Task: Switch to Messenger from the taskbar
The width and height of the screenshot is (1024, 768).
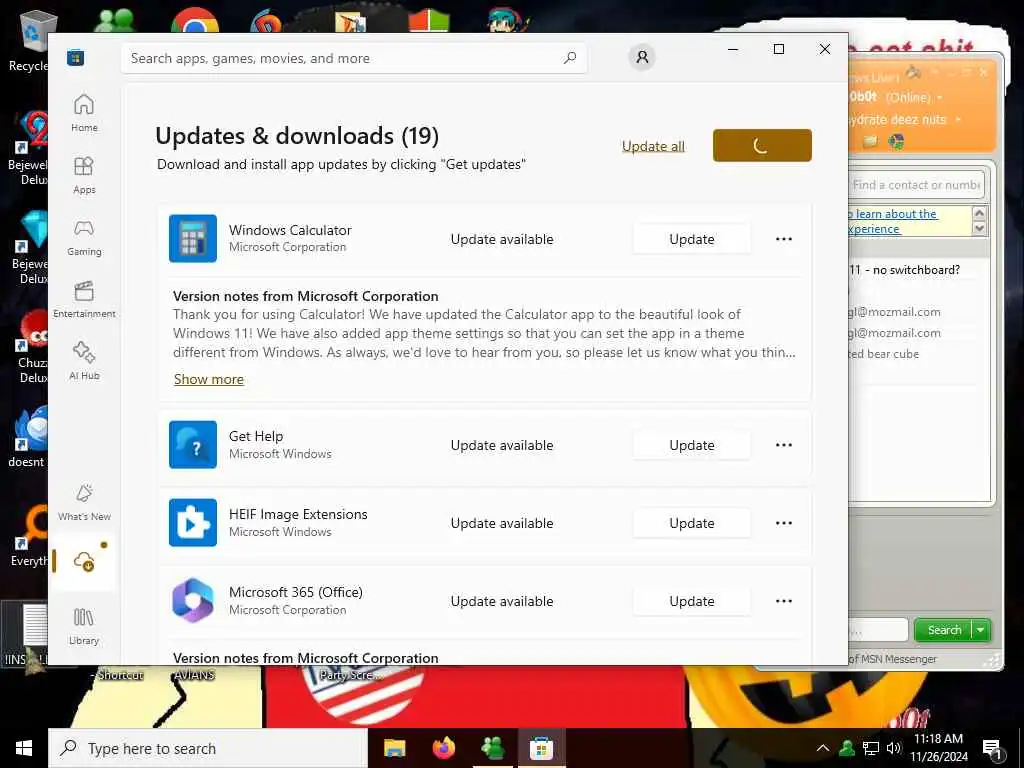Action: pyautogui.click(x=492, y=748)
